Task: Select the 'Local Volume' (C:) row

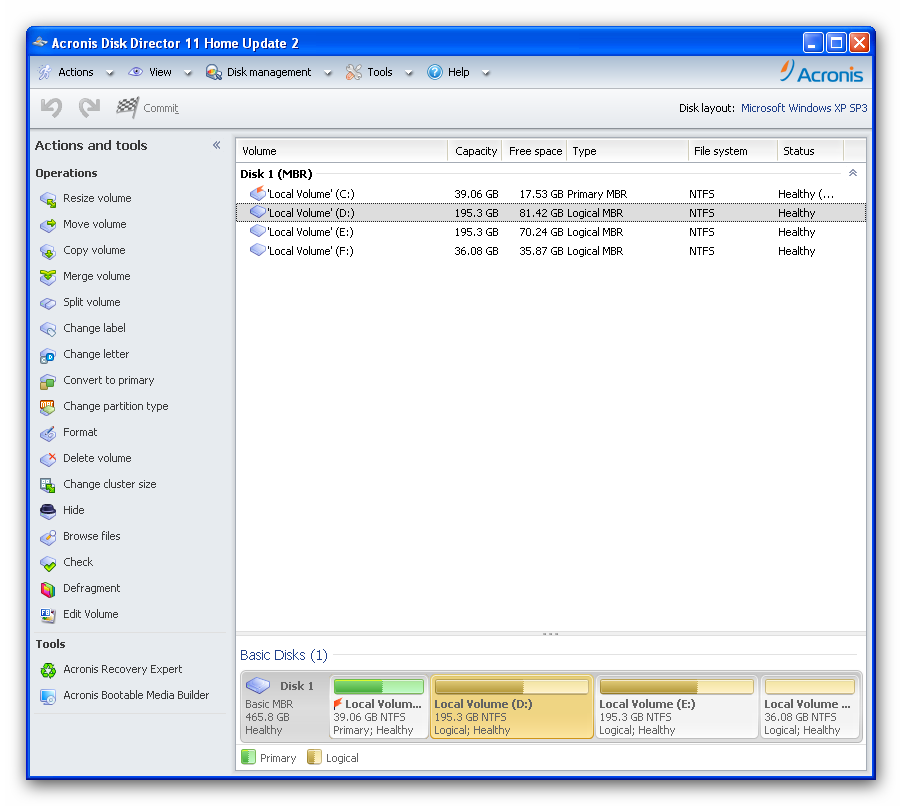Action: pyautogui.click(x=551, y=194)
